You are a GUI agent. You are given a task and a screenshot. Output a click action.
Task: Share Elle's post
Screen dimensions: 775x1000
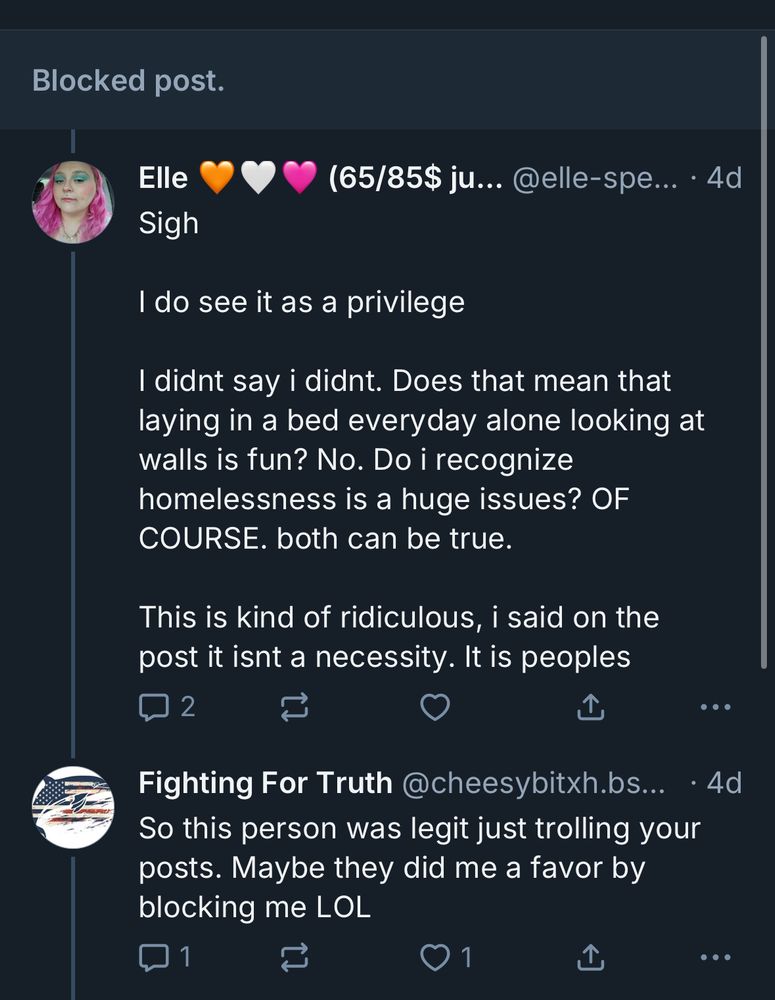(590, 707)
